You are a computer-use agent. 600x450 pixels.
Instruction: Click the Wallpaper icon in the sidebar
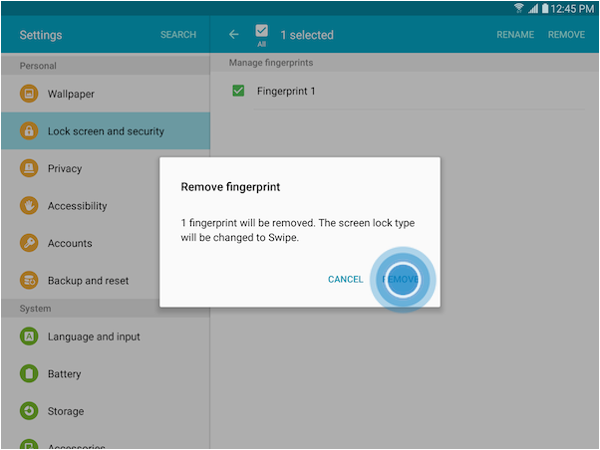[29, 94]
